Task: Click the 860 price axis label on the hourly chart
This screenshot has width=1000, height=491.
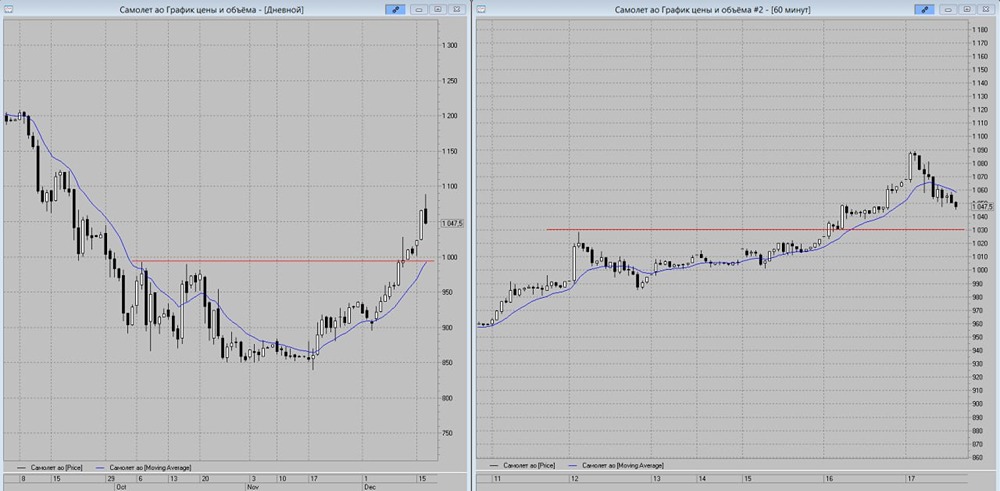Action: tap(980, 457)
